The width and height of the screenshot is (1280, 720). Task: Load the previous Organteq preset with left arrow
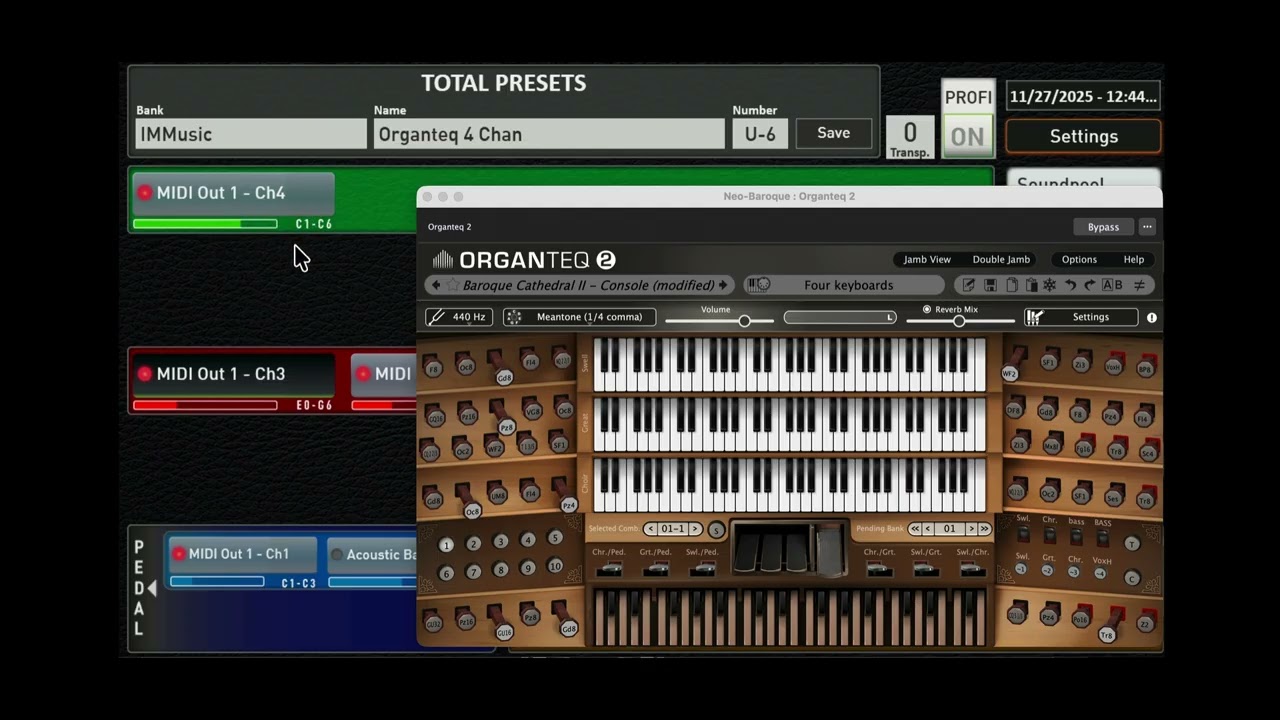(x=436, y=285)
